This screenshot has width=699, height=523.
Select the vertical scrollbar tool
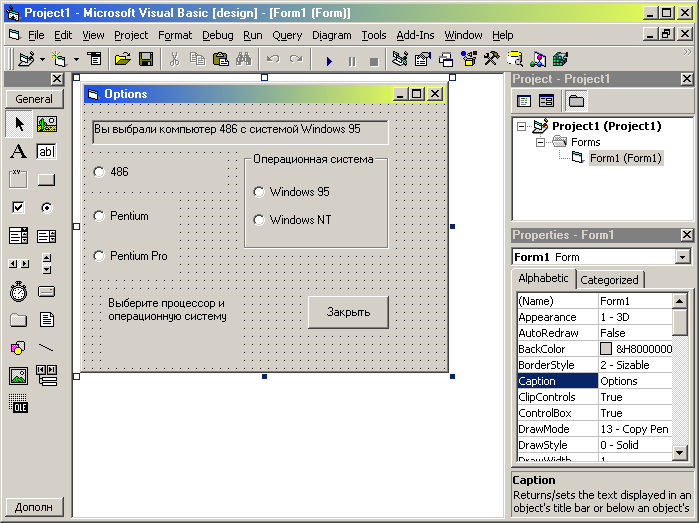(47, 264)
